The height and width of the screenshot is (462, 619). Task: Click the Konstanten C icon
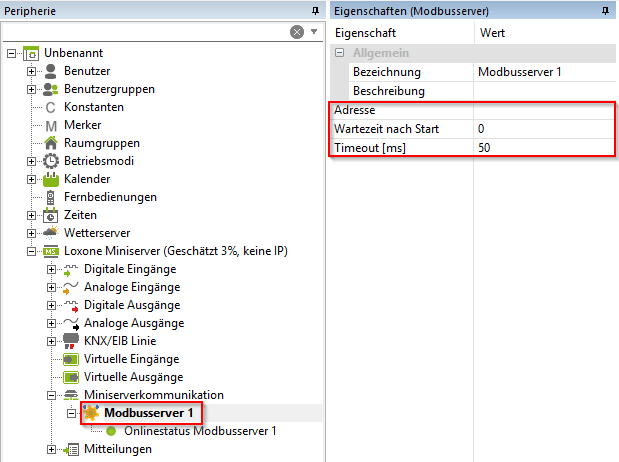pyautogui.click(x=51, y=107)
